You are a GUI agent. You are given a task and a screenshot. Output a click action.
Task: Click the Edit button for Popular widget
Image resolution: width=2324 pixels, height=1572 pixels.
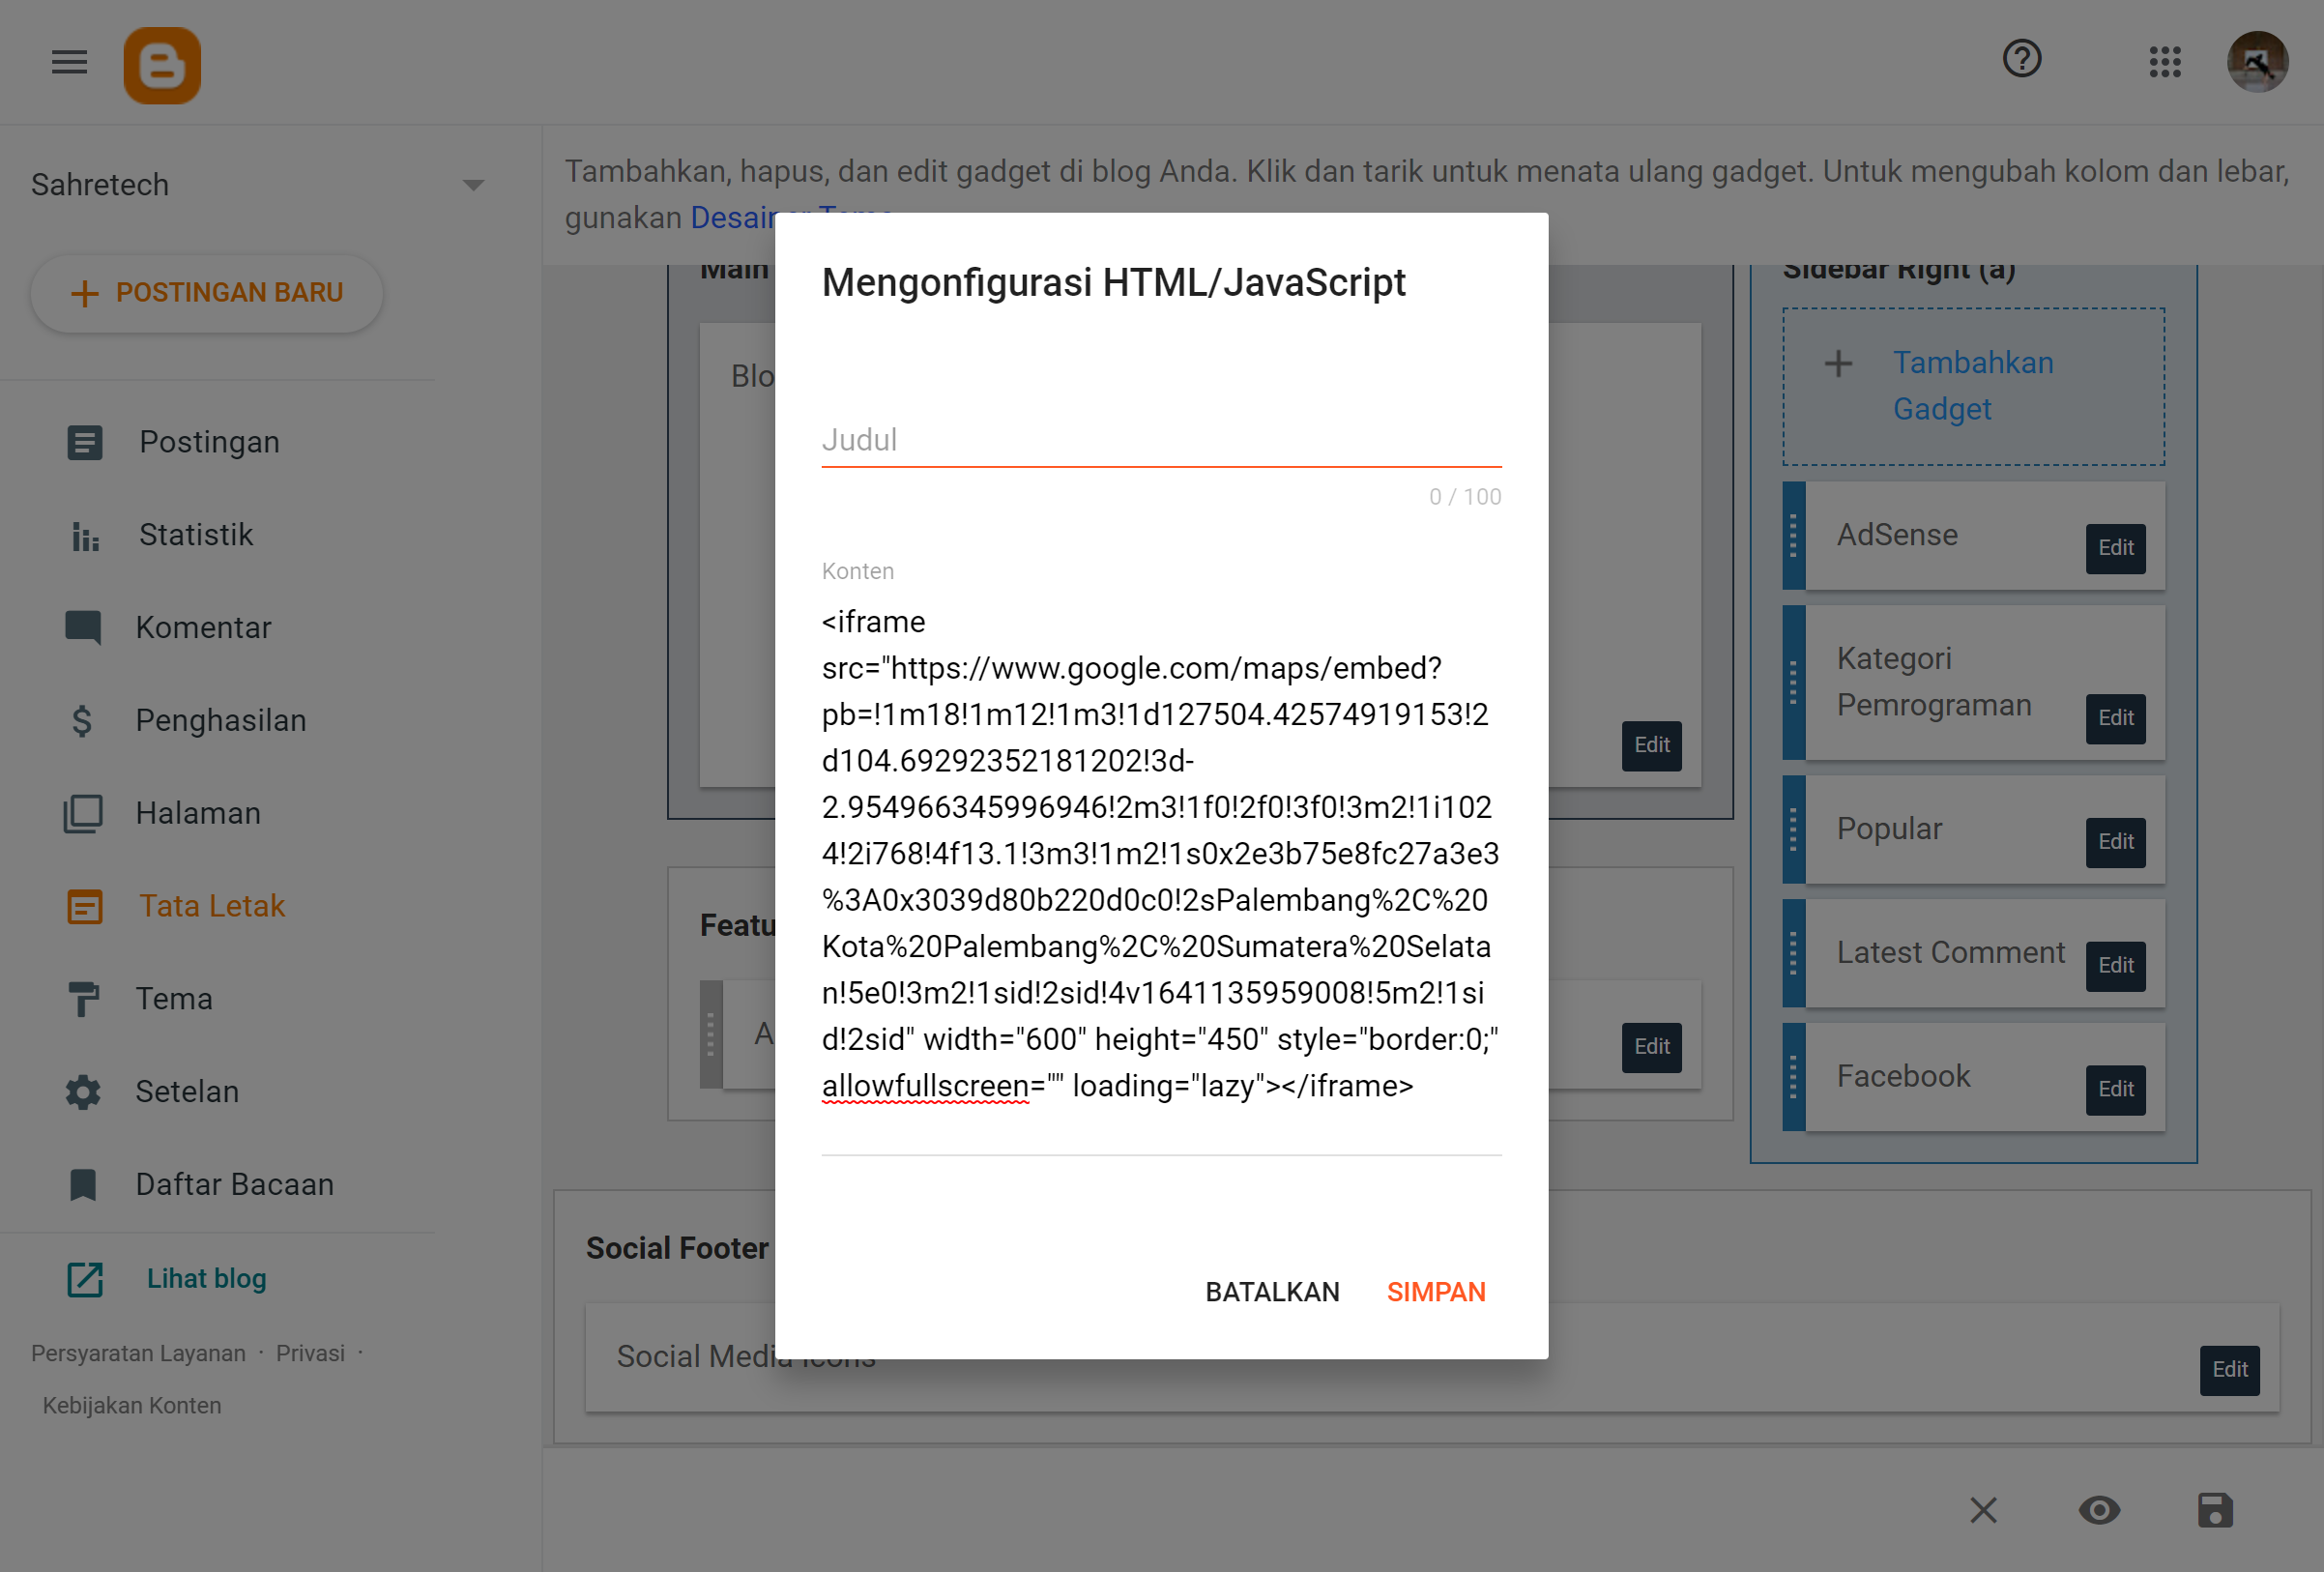point(2113,840)
